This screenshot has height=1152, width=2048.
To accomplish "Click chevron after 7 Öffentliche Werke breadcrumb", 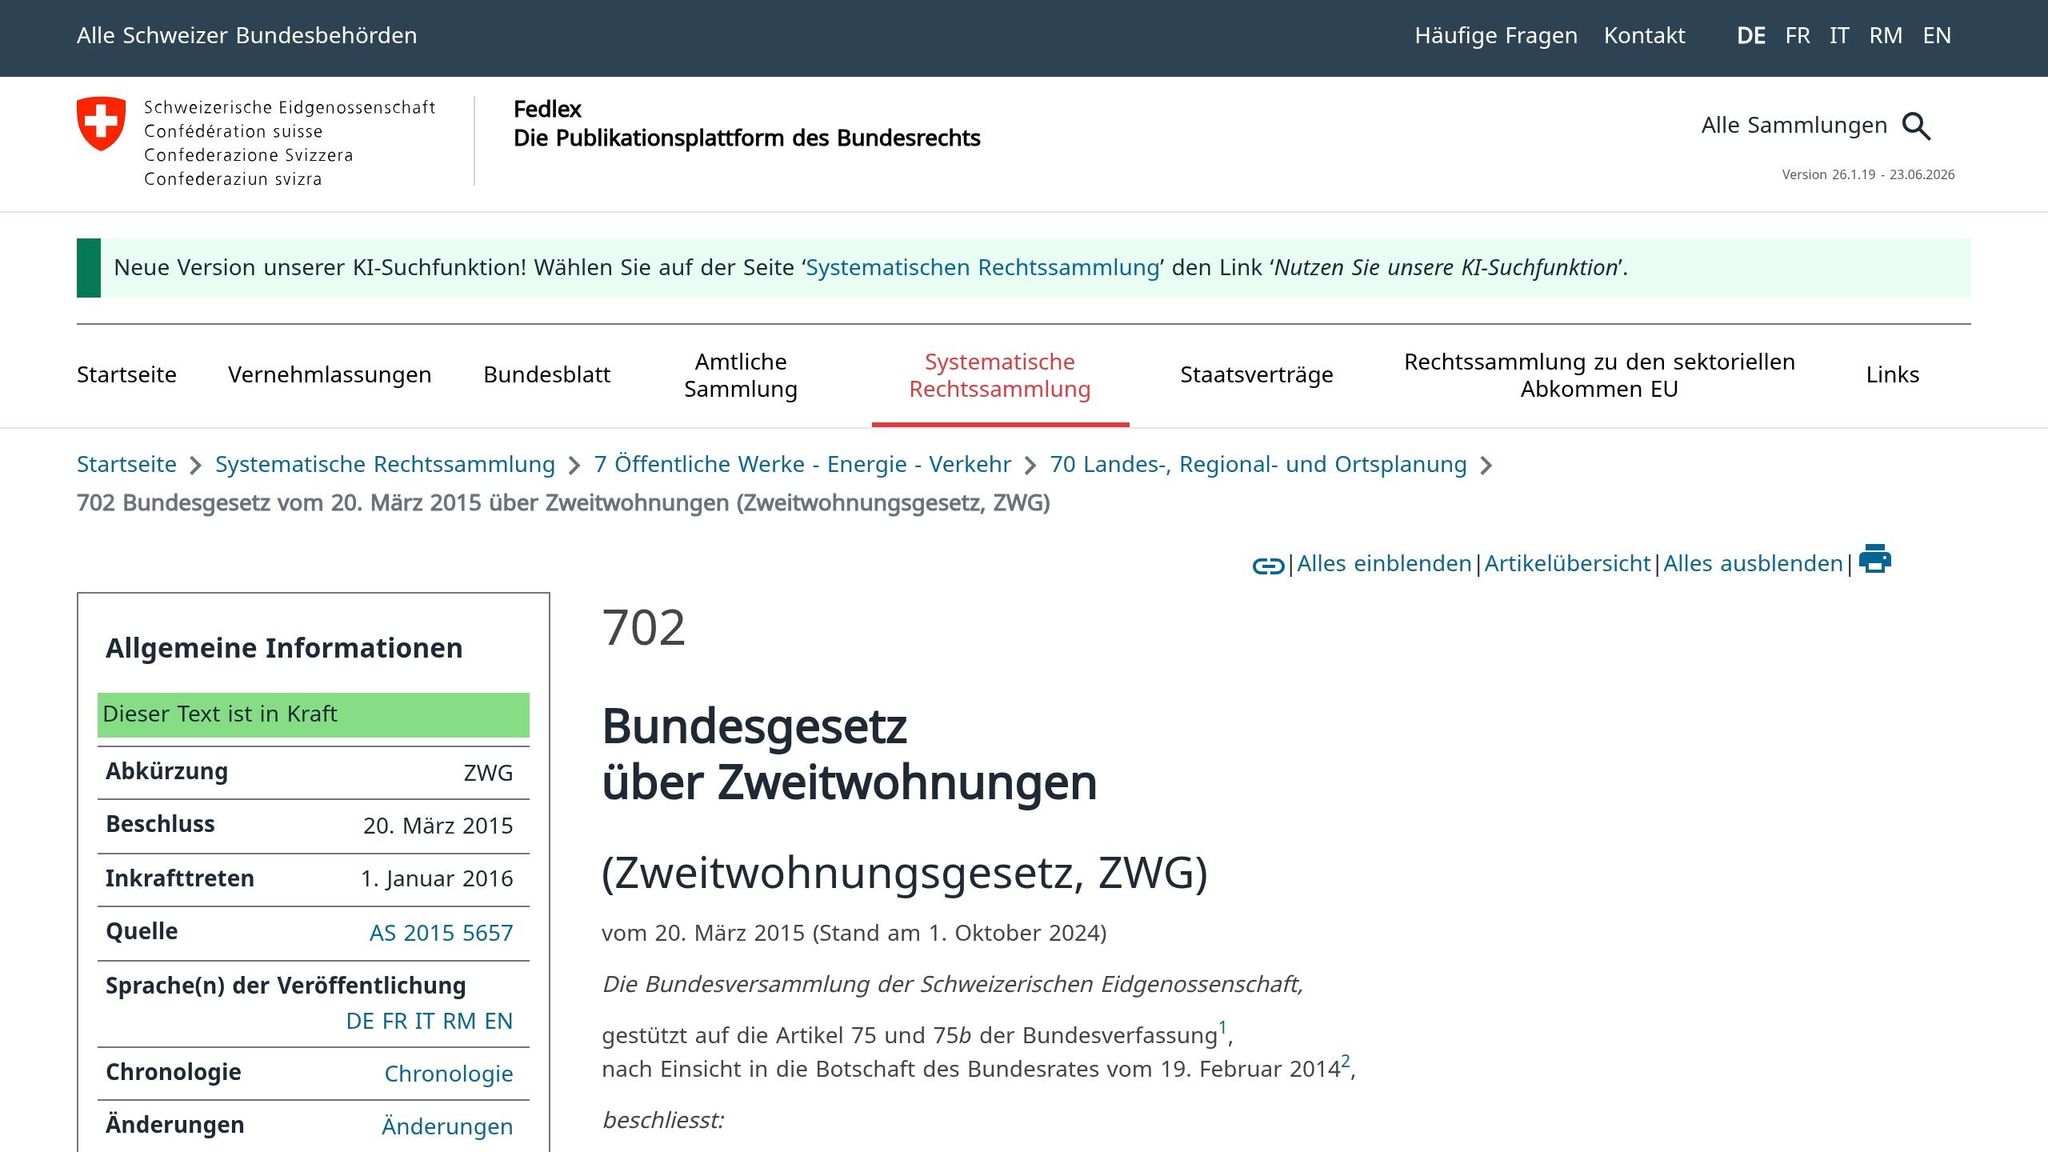I will coord(1030,466).
